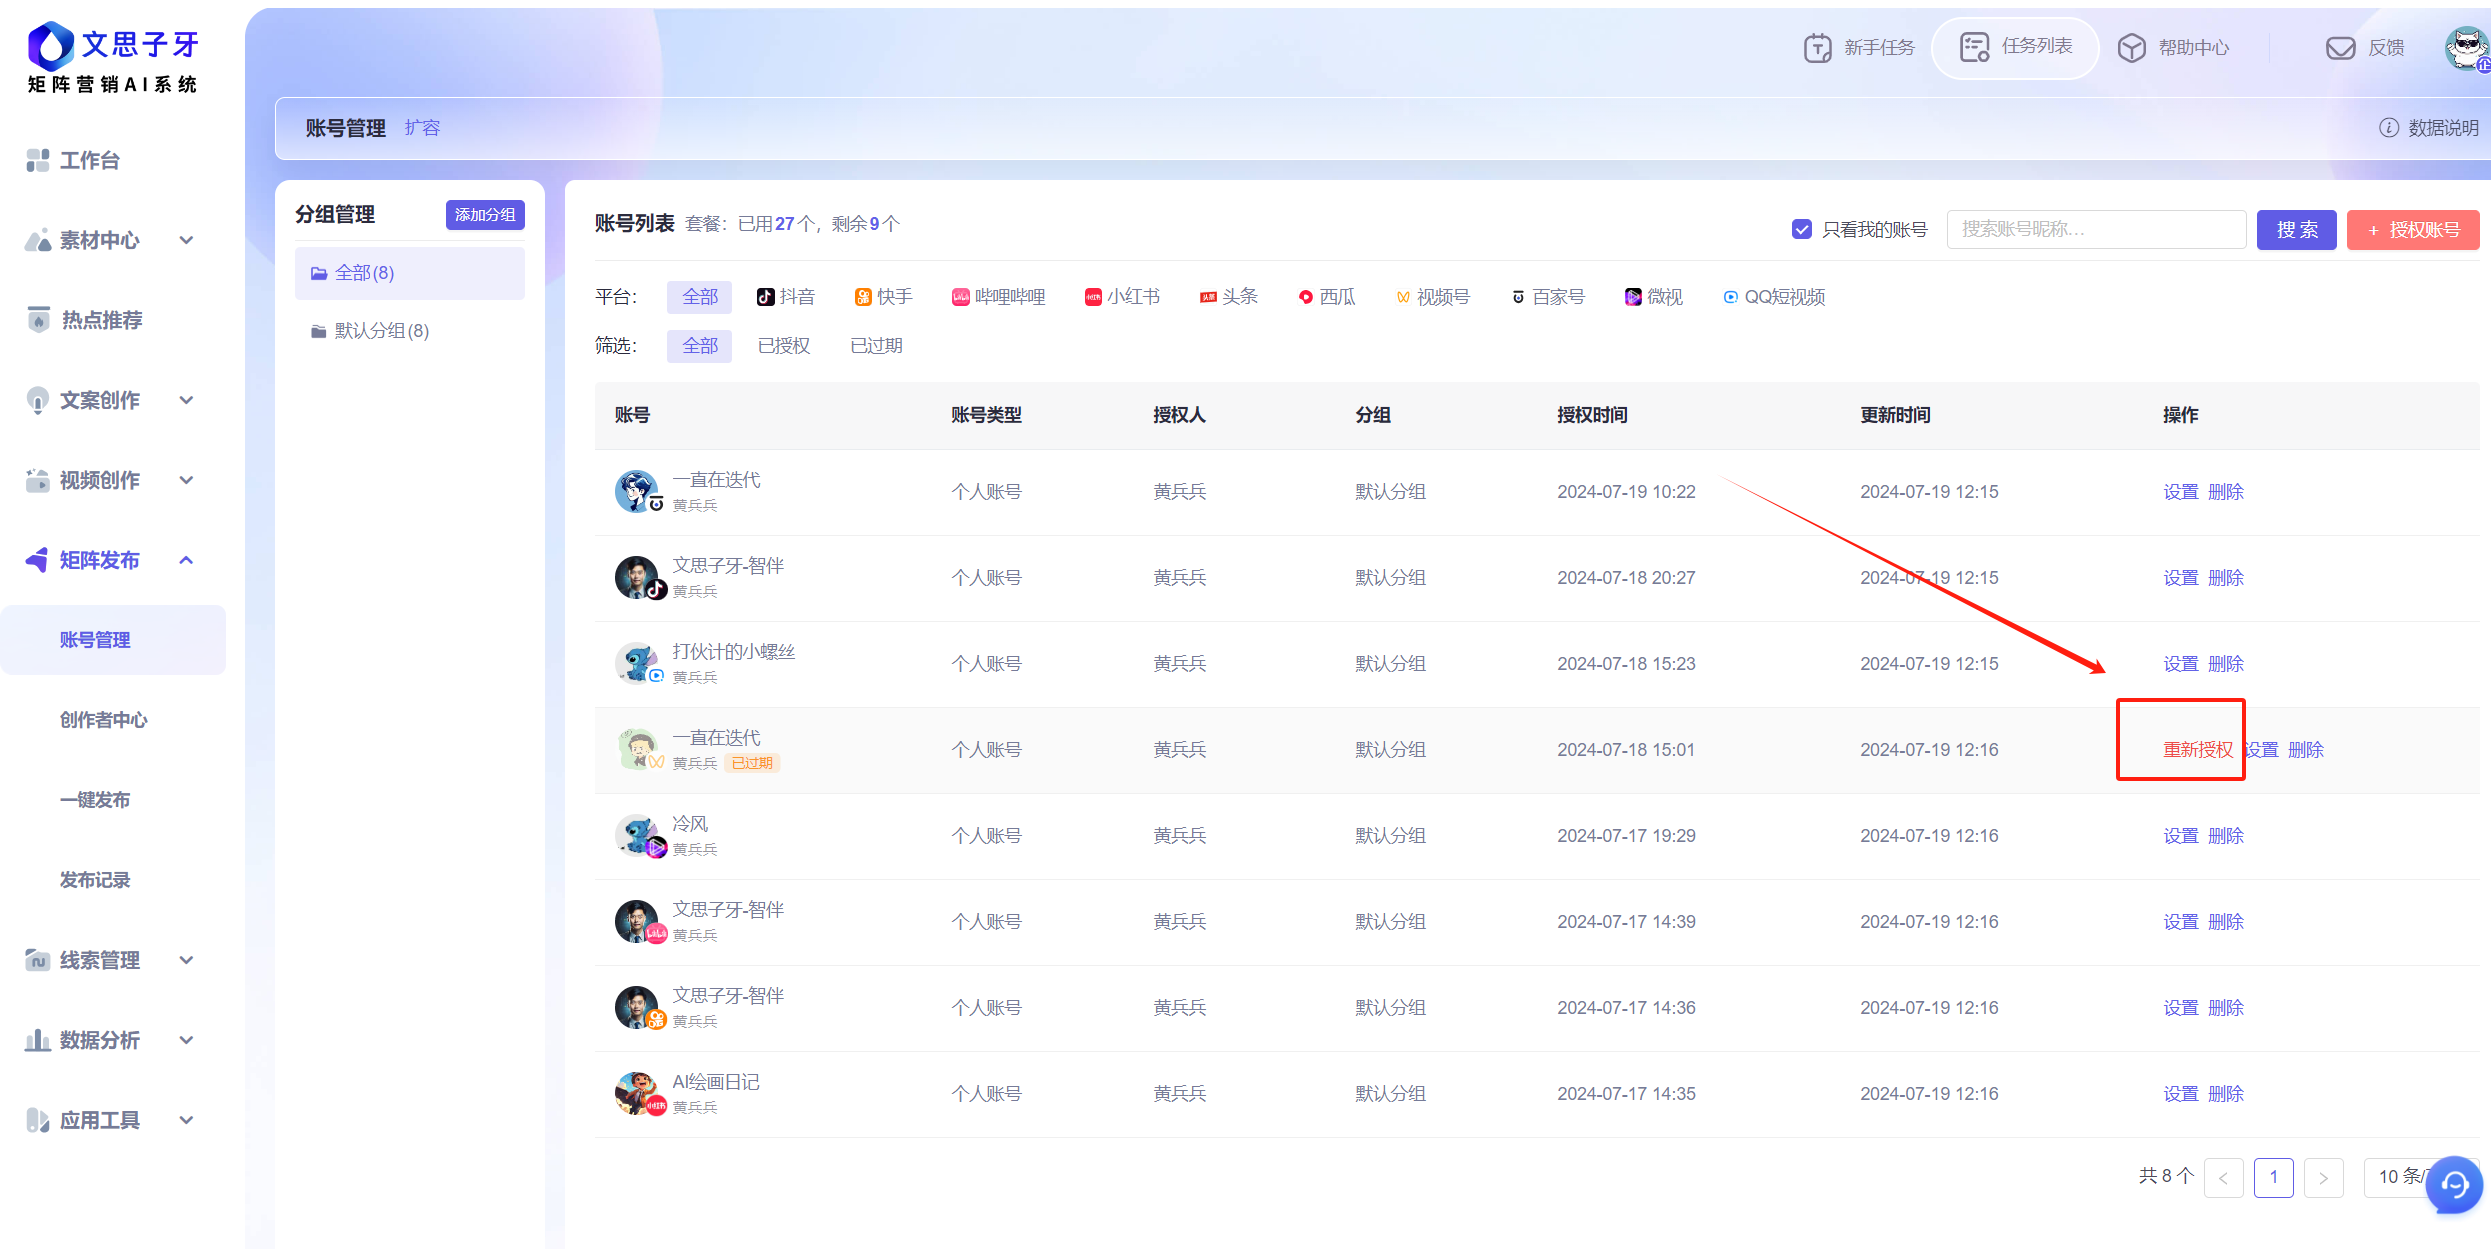Expand the 视频创作 menu chevron

pyautogui.click(x=187, y=480)
